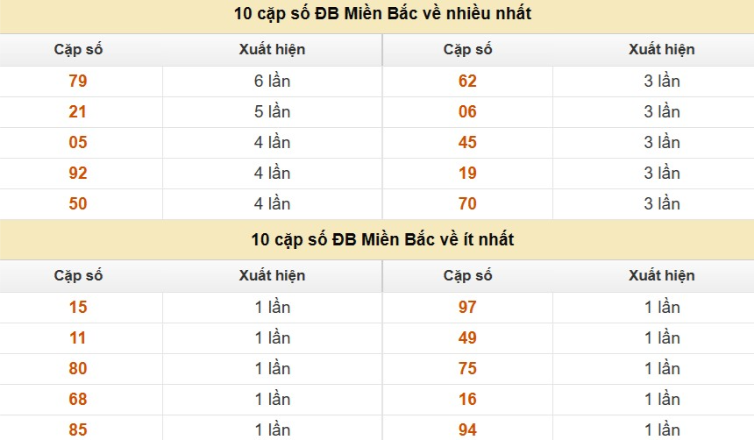Open pair number 45

(x=468, y=143)
